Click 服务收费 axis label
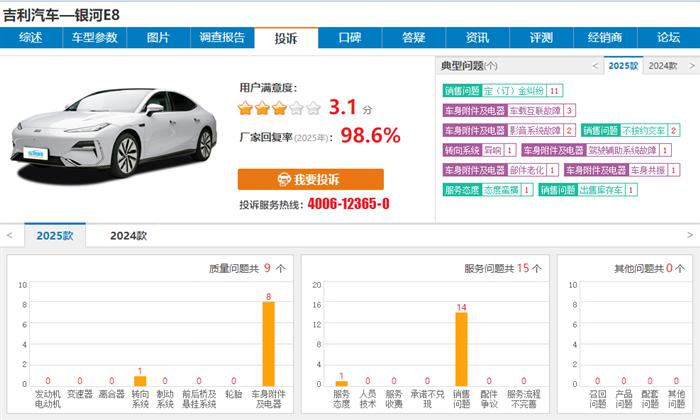The image size is (700, 420). (x=394, y=399)
